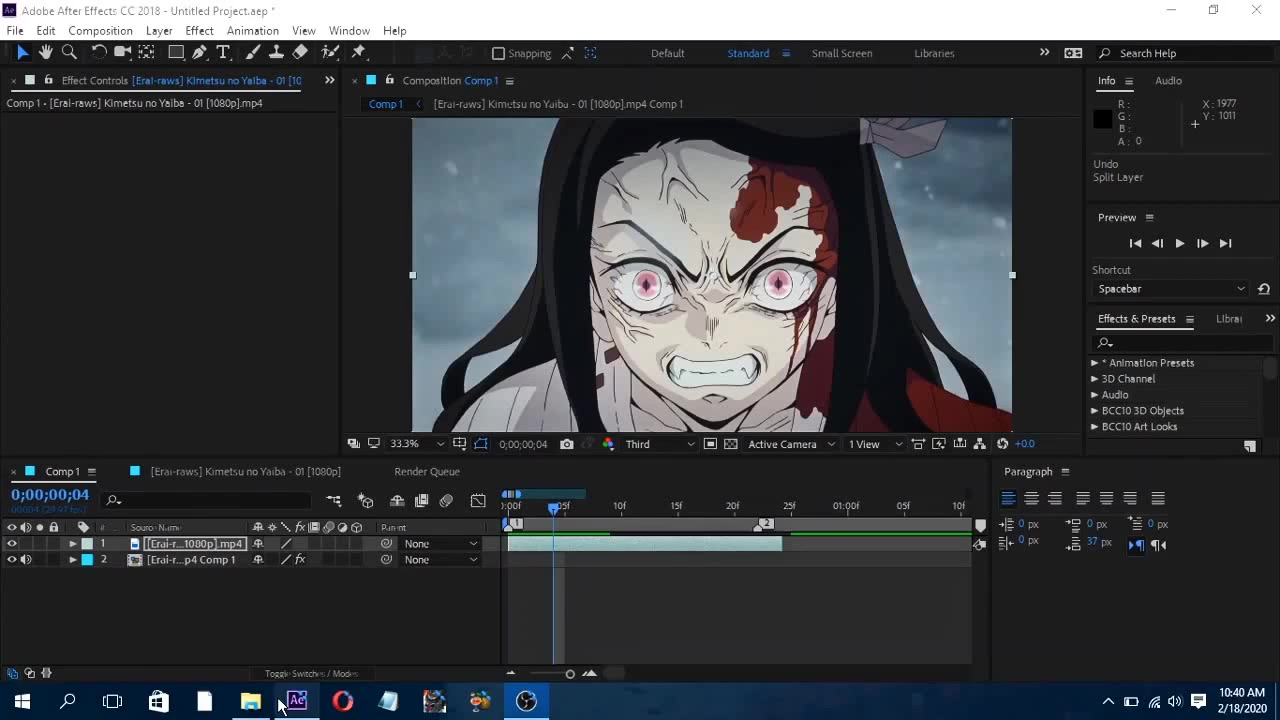Open the Composition menu
This screenshot has width=1280, height=720.
click(x=100, y=31)
